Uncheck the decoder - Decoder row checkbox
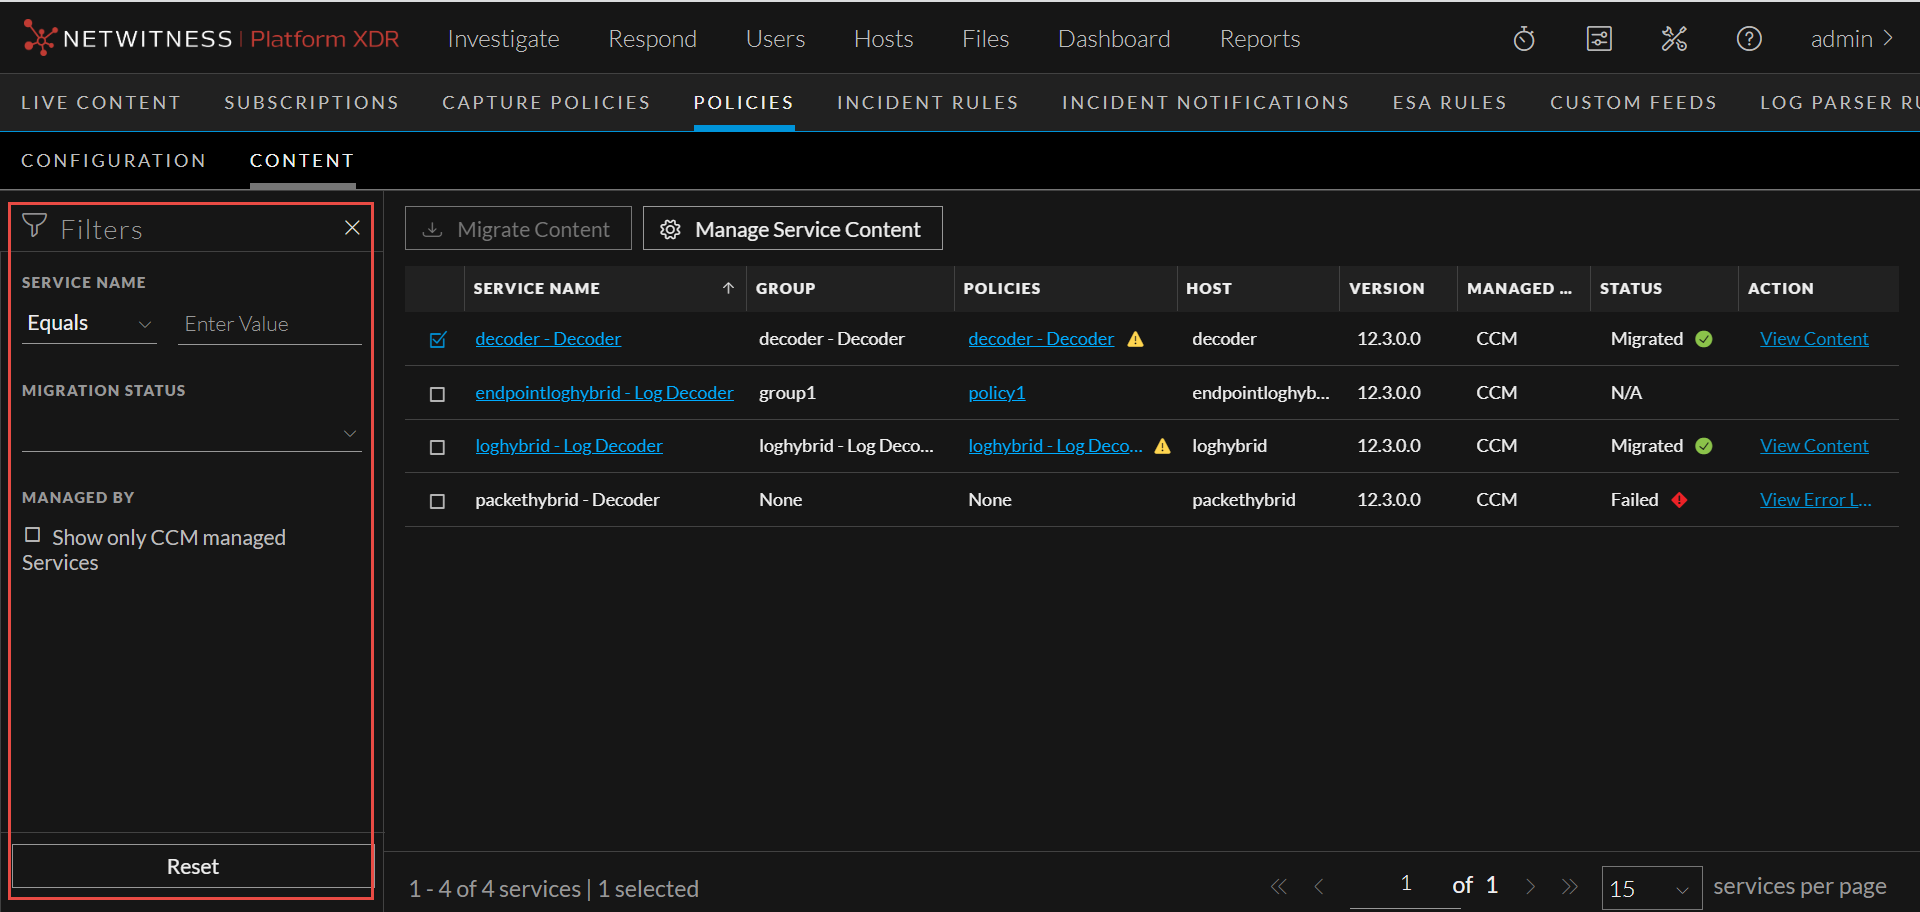Screen dimensions: 1920x912 (437, 340)
